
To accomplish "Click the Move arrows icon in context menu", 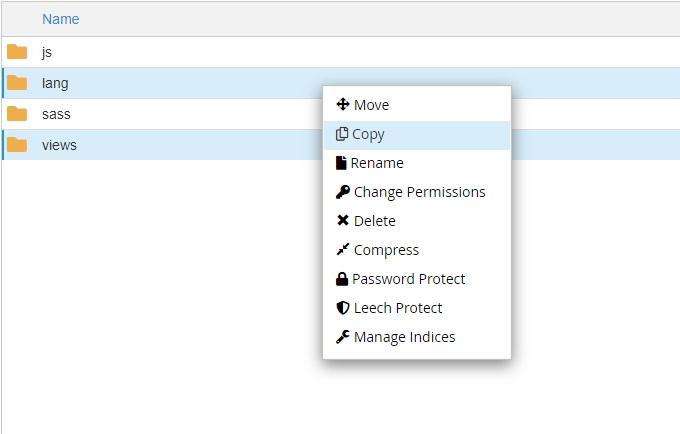I will pos(342,105).
